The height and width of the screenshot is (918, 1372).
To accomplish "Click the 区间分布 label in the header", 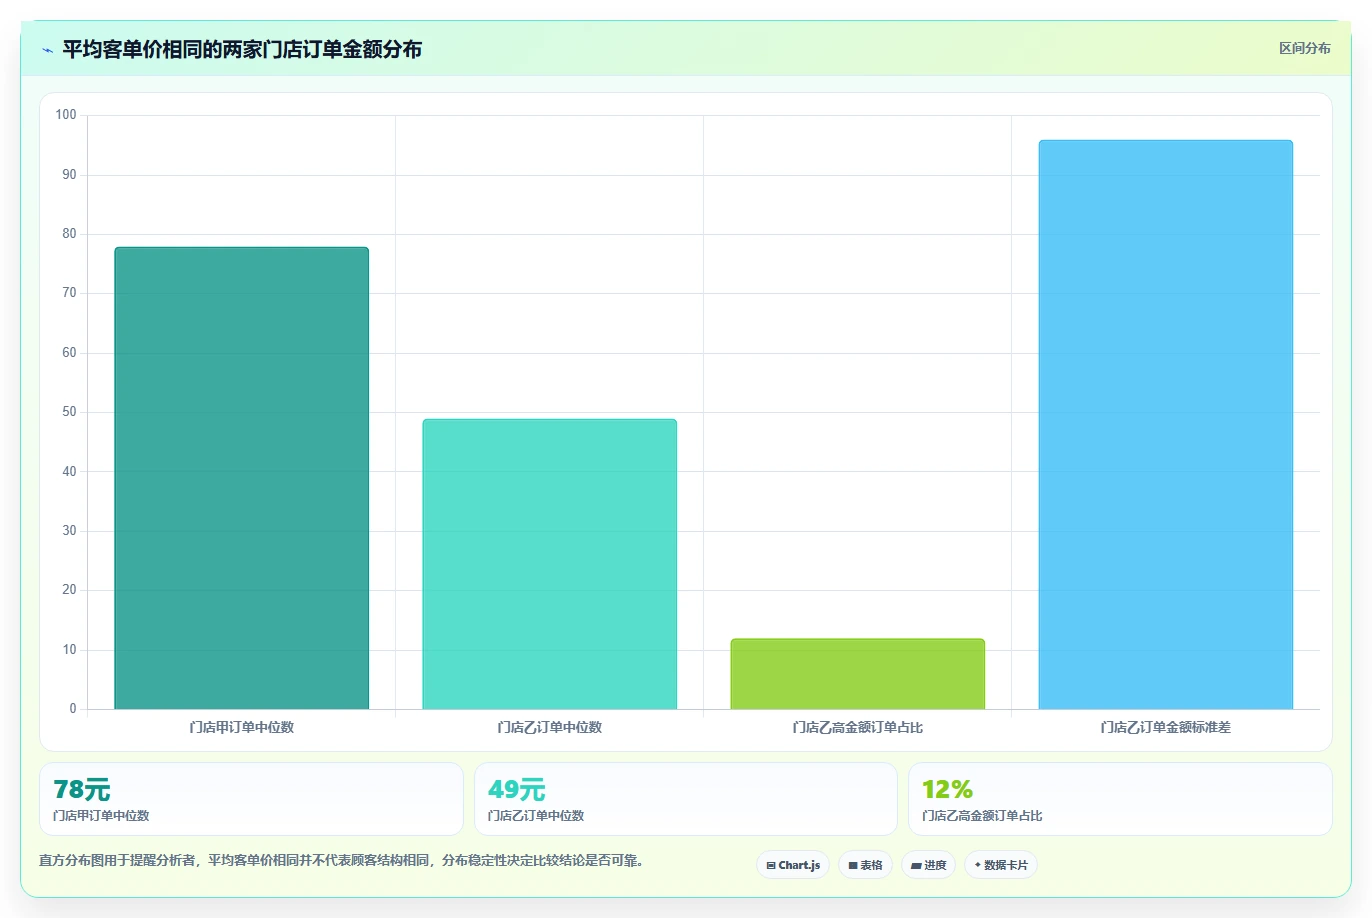I will tap(1305, 48).
